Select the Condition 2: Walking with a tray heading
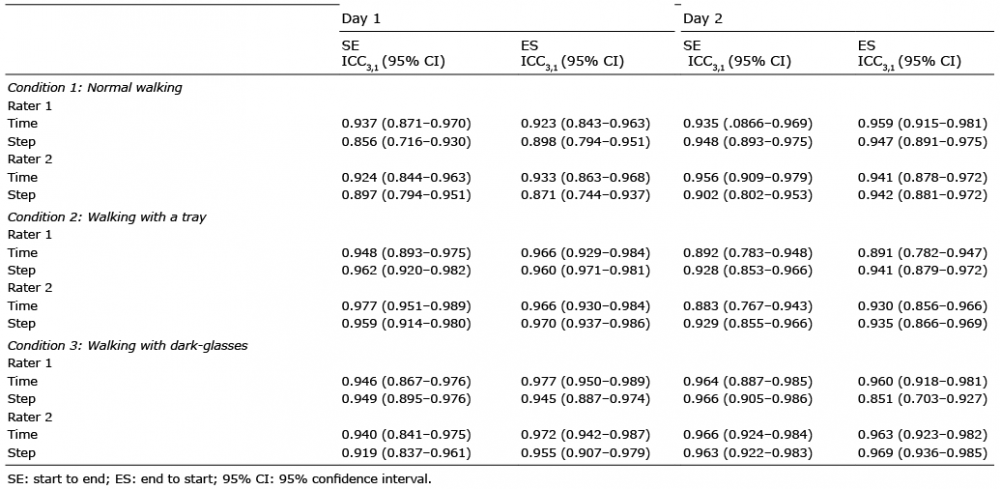 [107, 216]
